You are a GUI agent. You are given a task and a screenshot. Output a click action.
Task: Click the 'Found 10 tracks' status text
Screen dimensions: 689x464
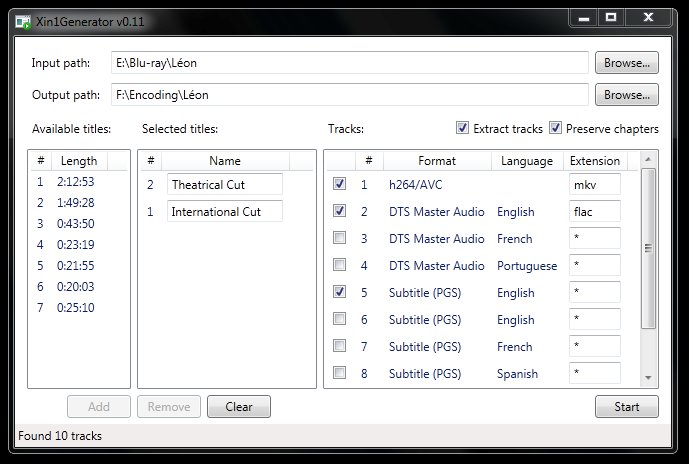pos(60,436)
